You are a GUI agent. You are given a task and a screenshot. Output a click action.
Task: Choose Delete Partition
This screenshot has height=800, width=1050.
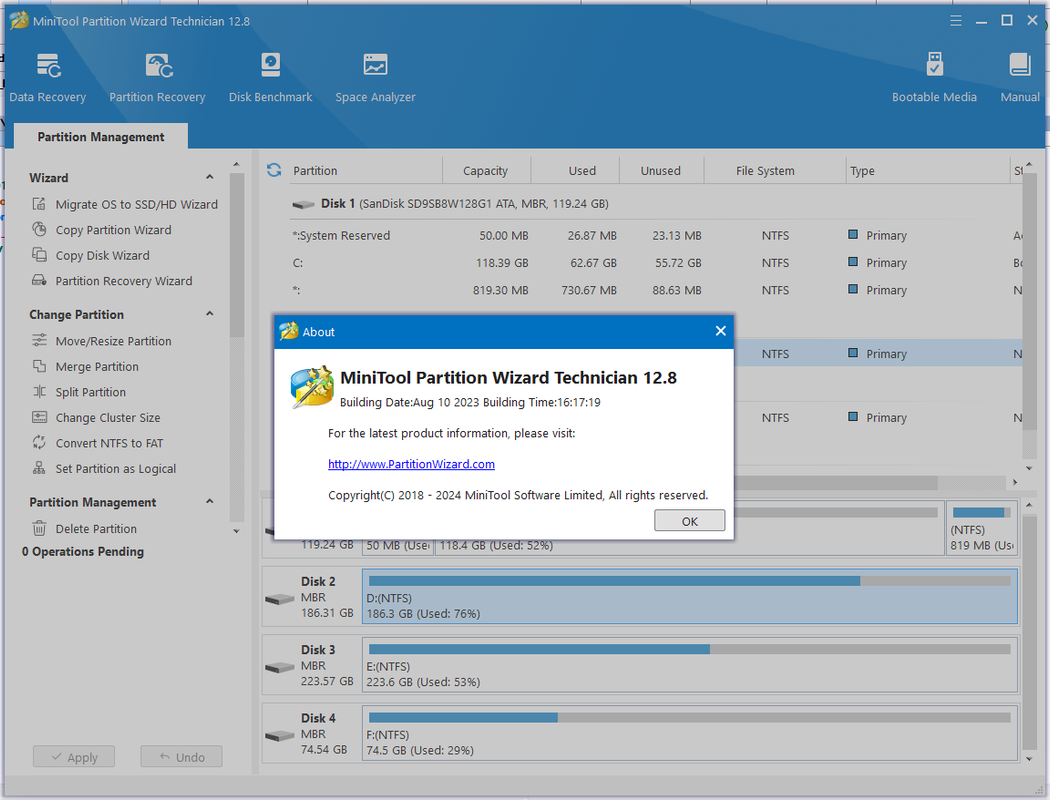[x=84, y=528]
